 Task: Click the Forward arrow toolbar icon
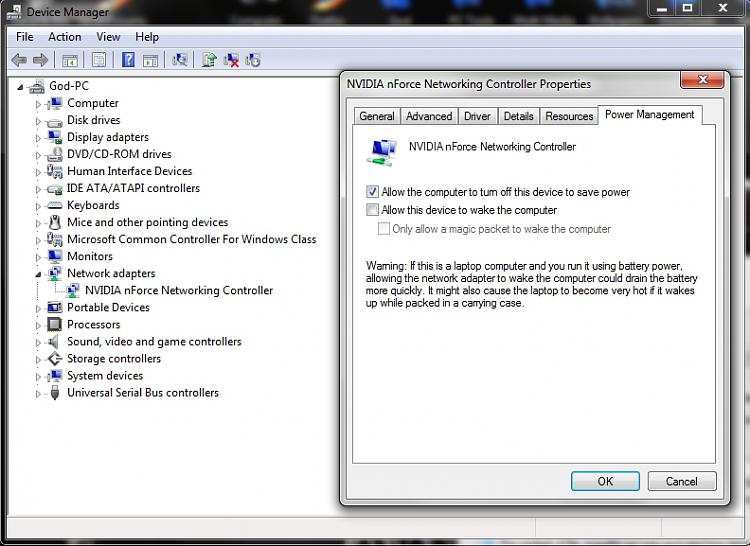point(41,60)
